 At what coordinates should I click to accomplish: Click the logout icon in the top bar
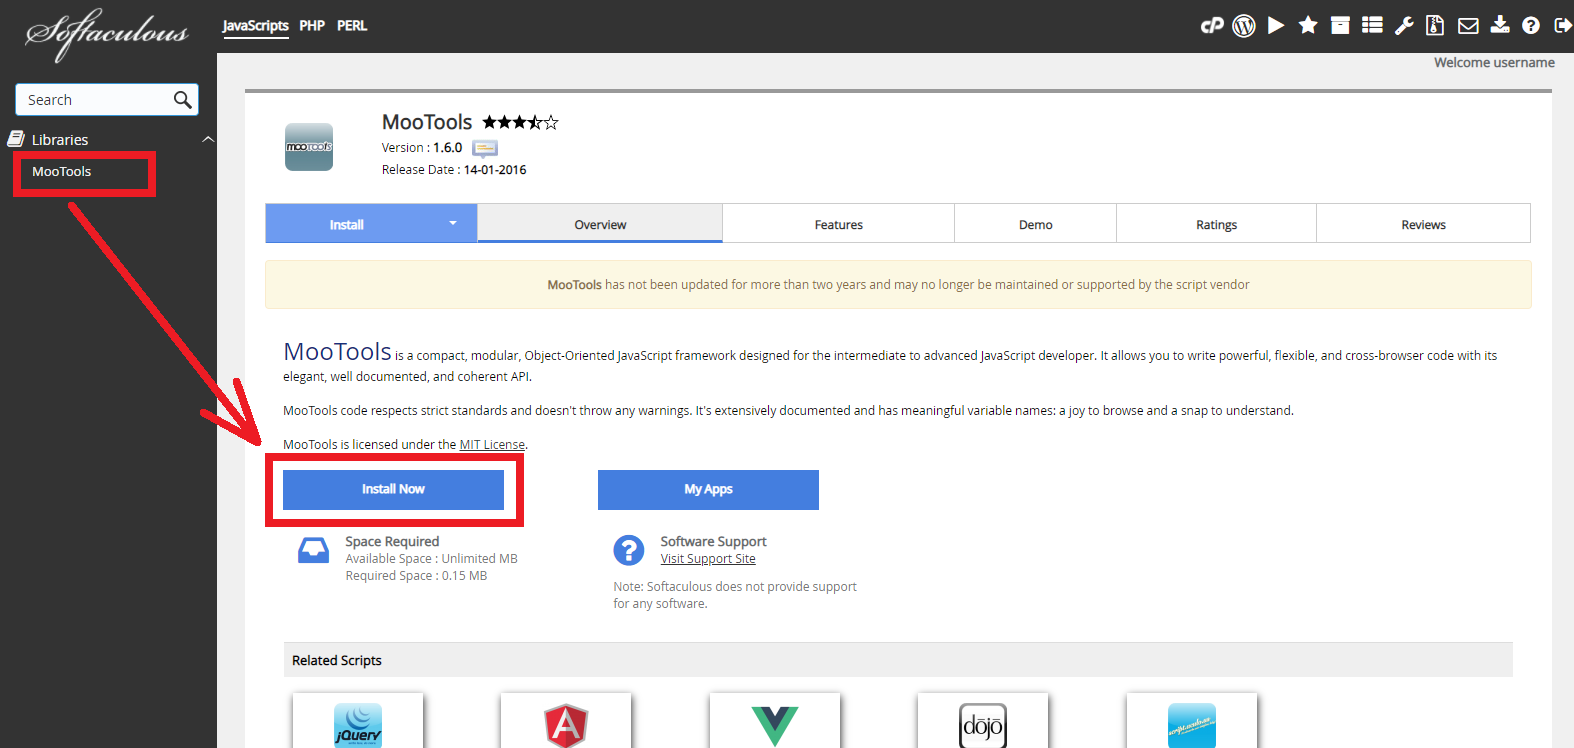tap(1562, 26)
